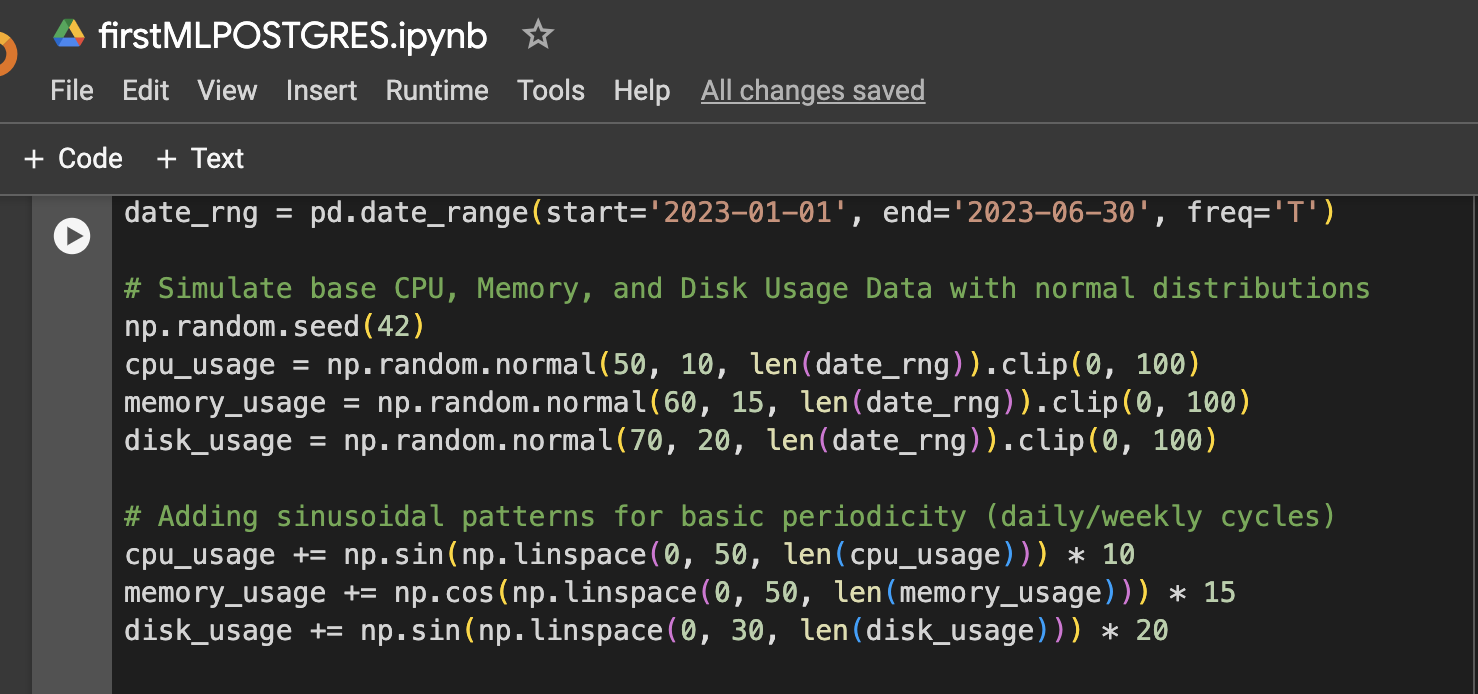Click the orange Colab logo
This screenshot has width=1478, height=694.
point(6,54)
